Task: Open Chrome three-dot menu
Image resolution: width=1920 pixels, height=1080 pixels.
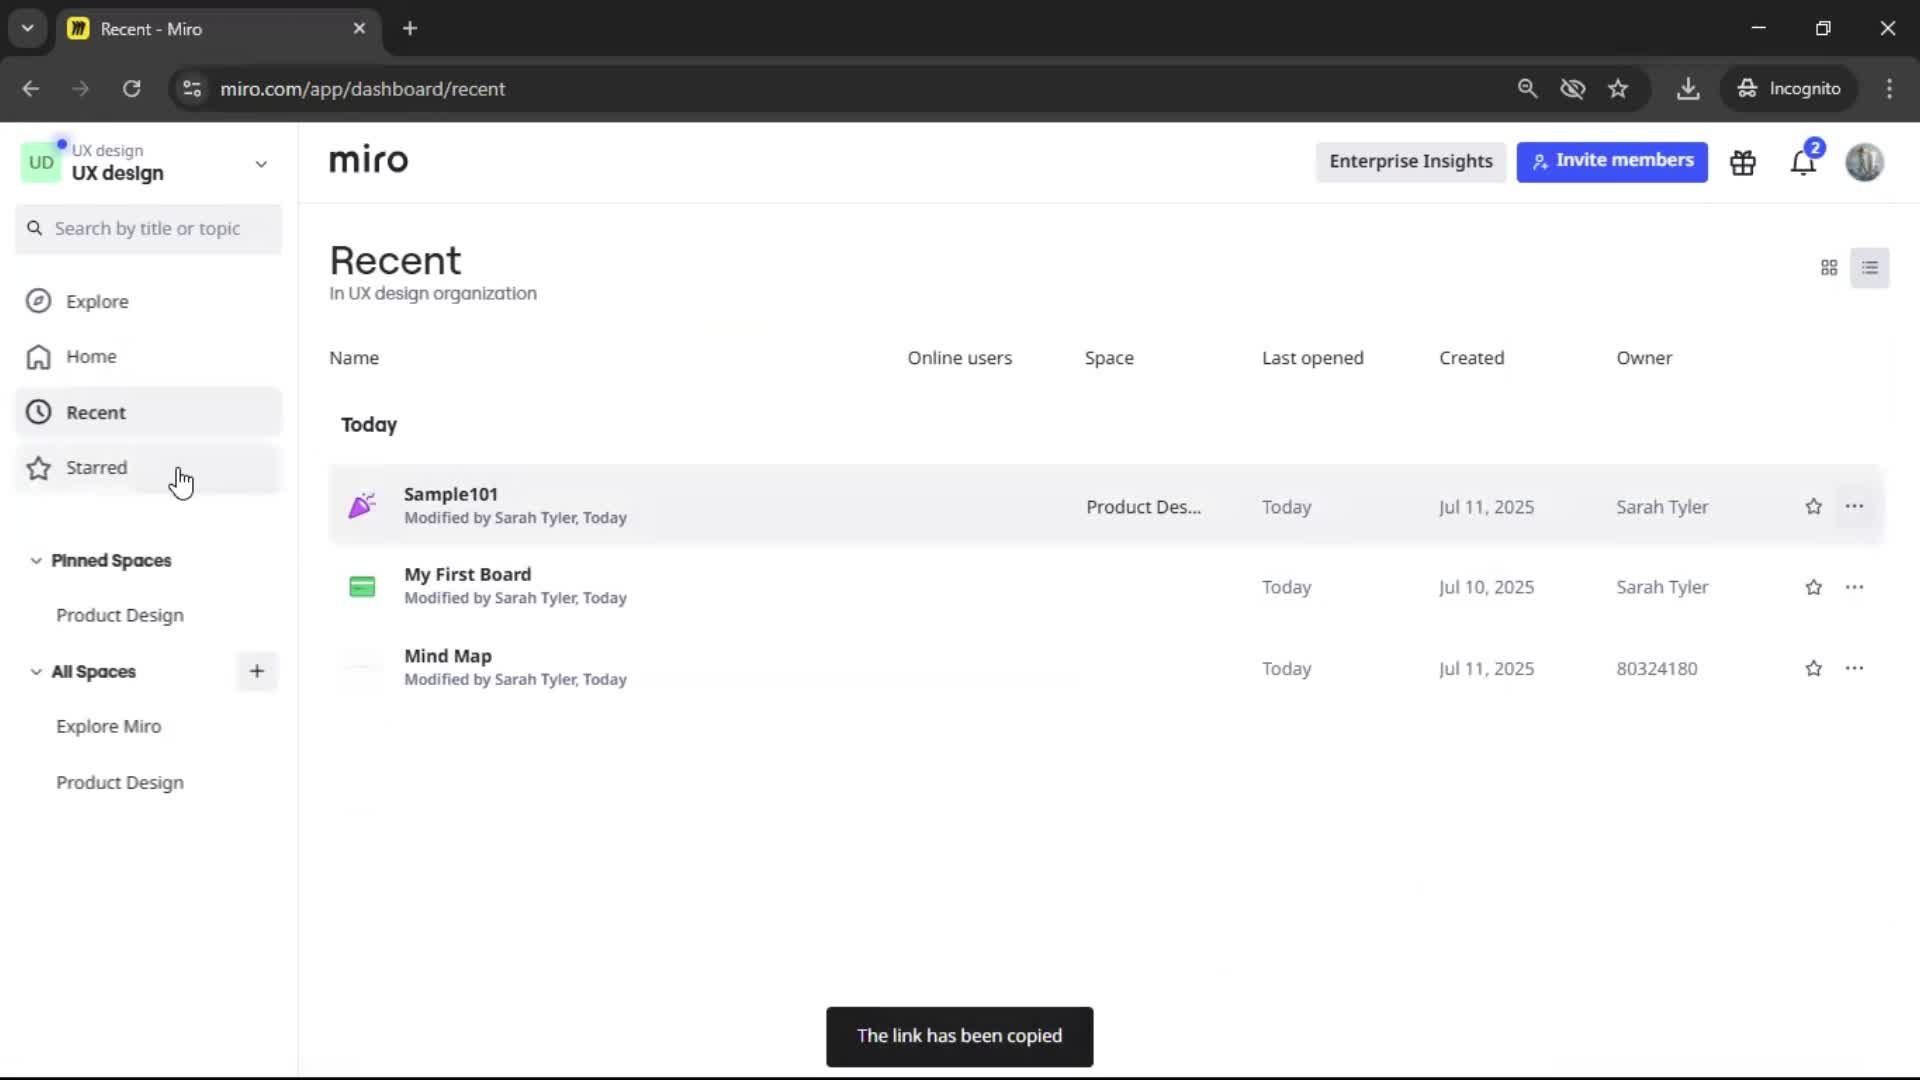Action: (x=1889, y=89)
